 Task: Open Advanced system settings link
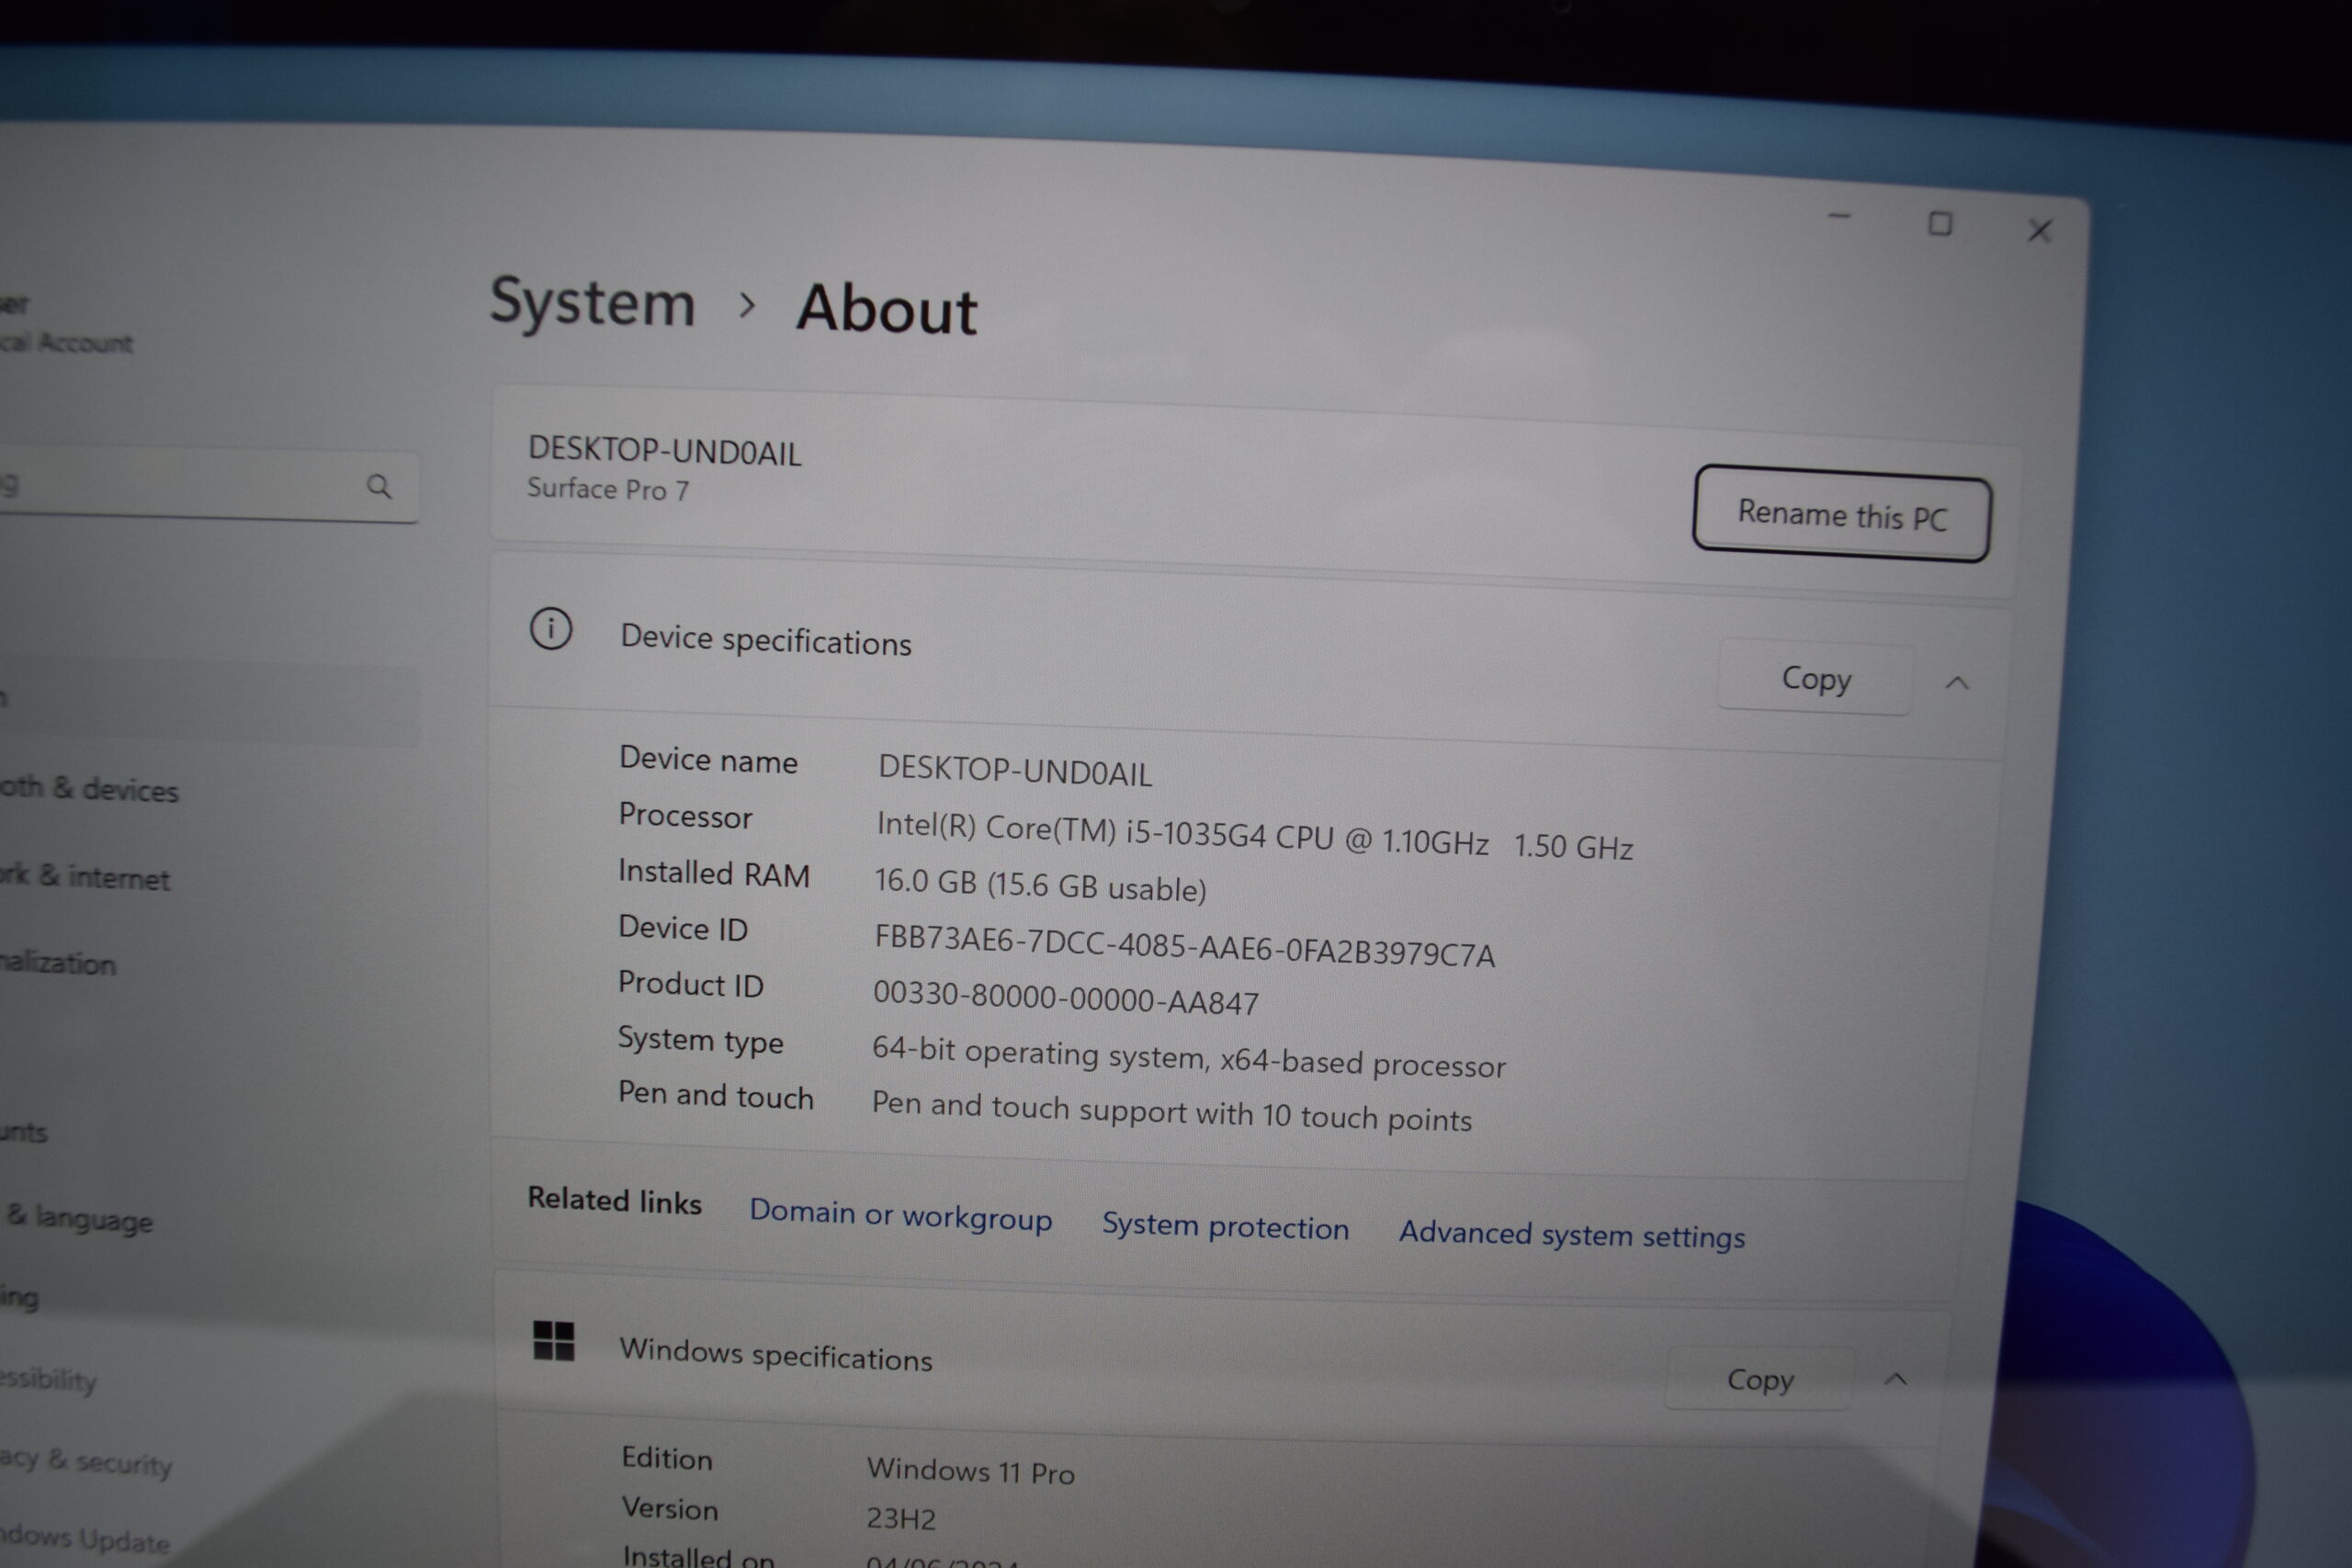1571,1234
